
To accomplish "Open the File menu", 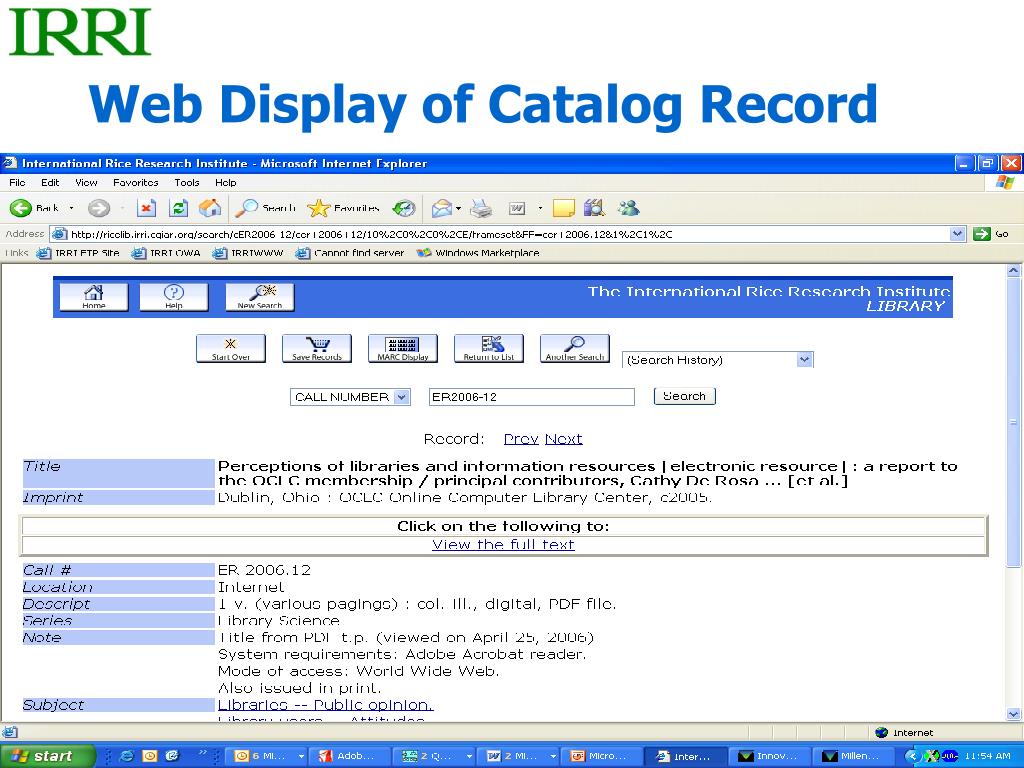I will [18, 182].
